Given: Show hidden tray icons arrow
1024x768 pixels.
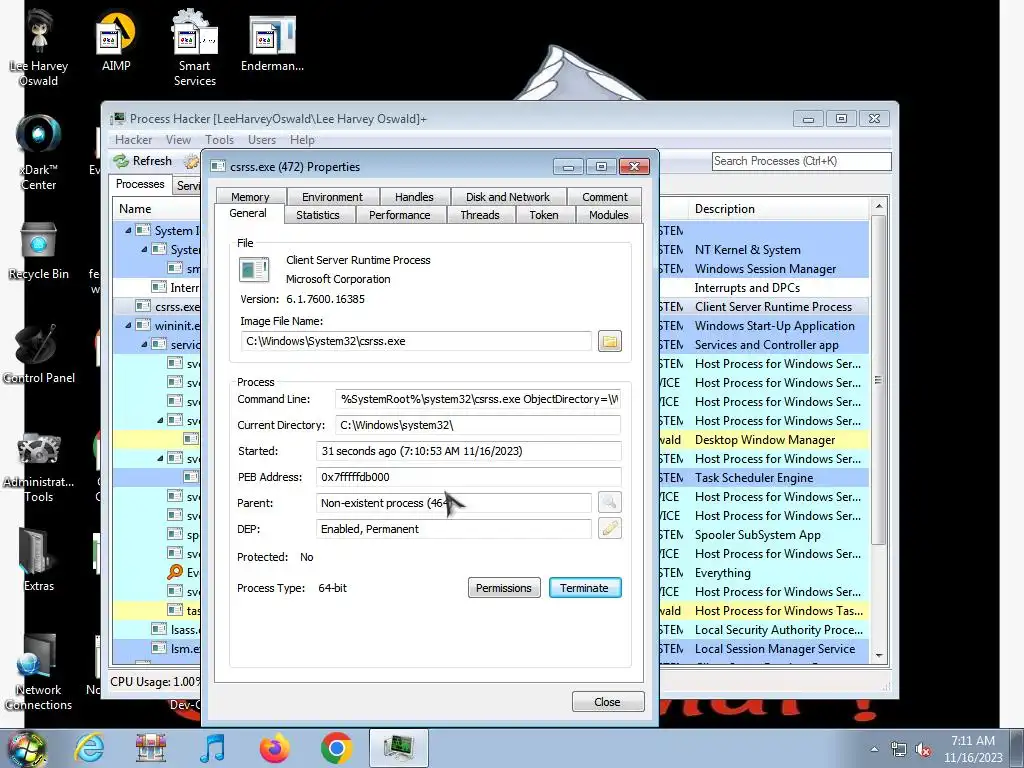Looking at the screenshot, I should [874, 750].
